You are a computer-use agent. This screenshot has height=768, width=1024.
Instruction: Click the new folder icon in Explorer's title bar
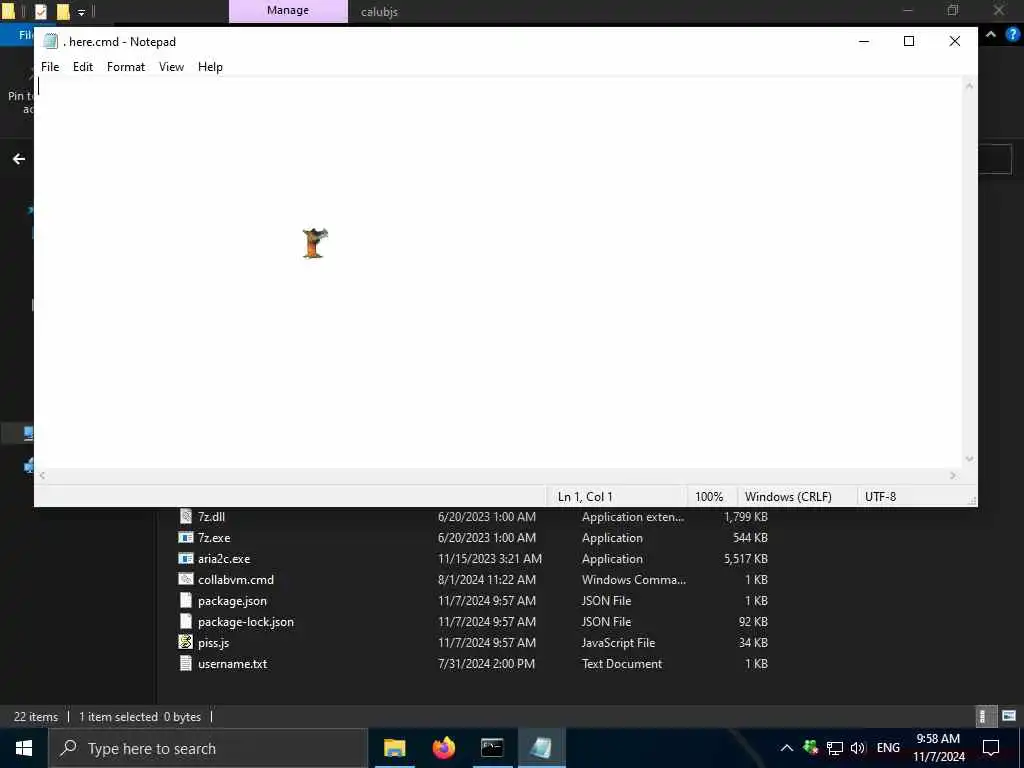pyautogui.click(x=63, y=11)
